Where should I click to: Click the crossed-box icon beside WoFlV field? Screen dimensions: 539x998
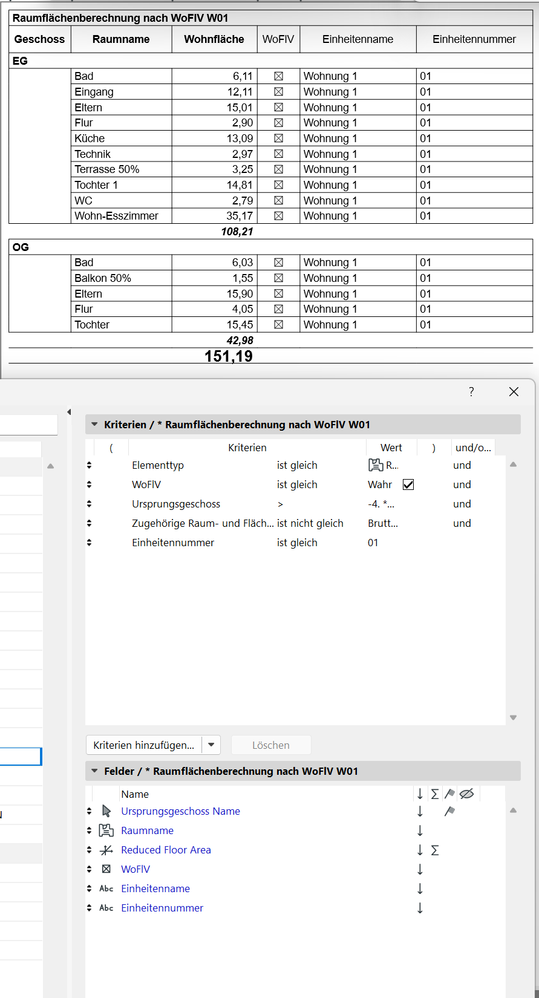(x=106, y=869)
